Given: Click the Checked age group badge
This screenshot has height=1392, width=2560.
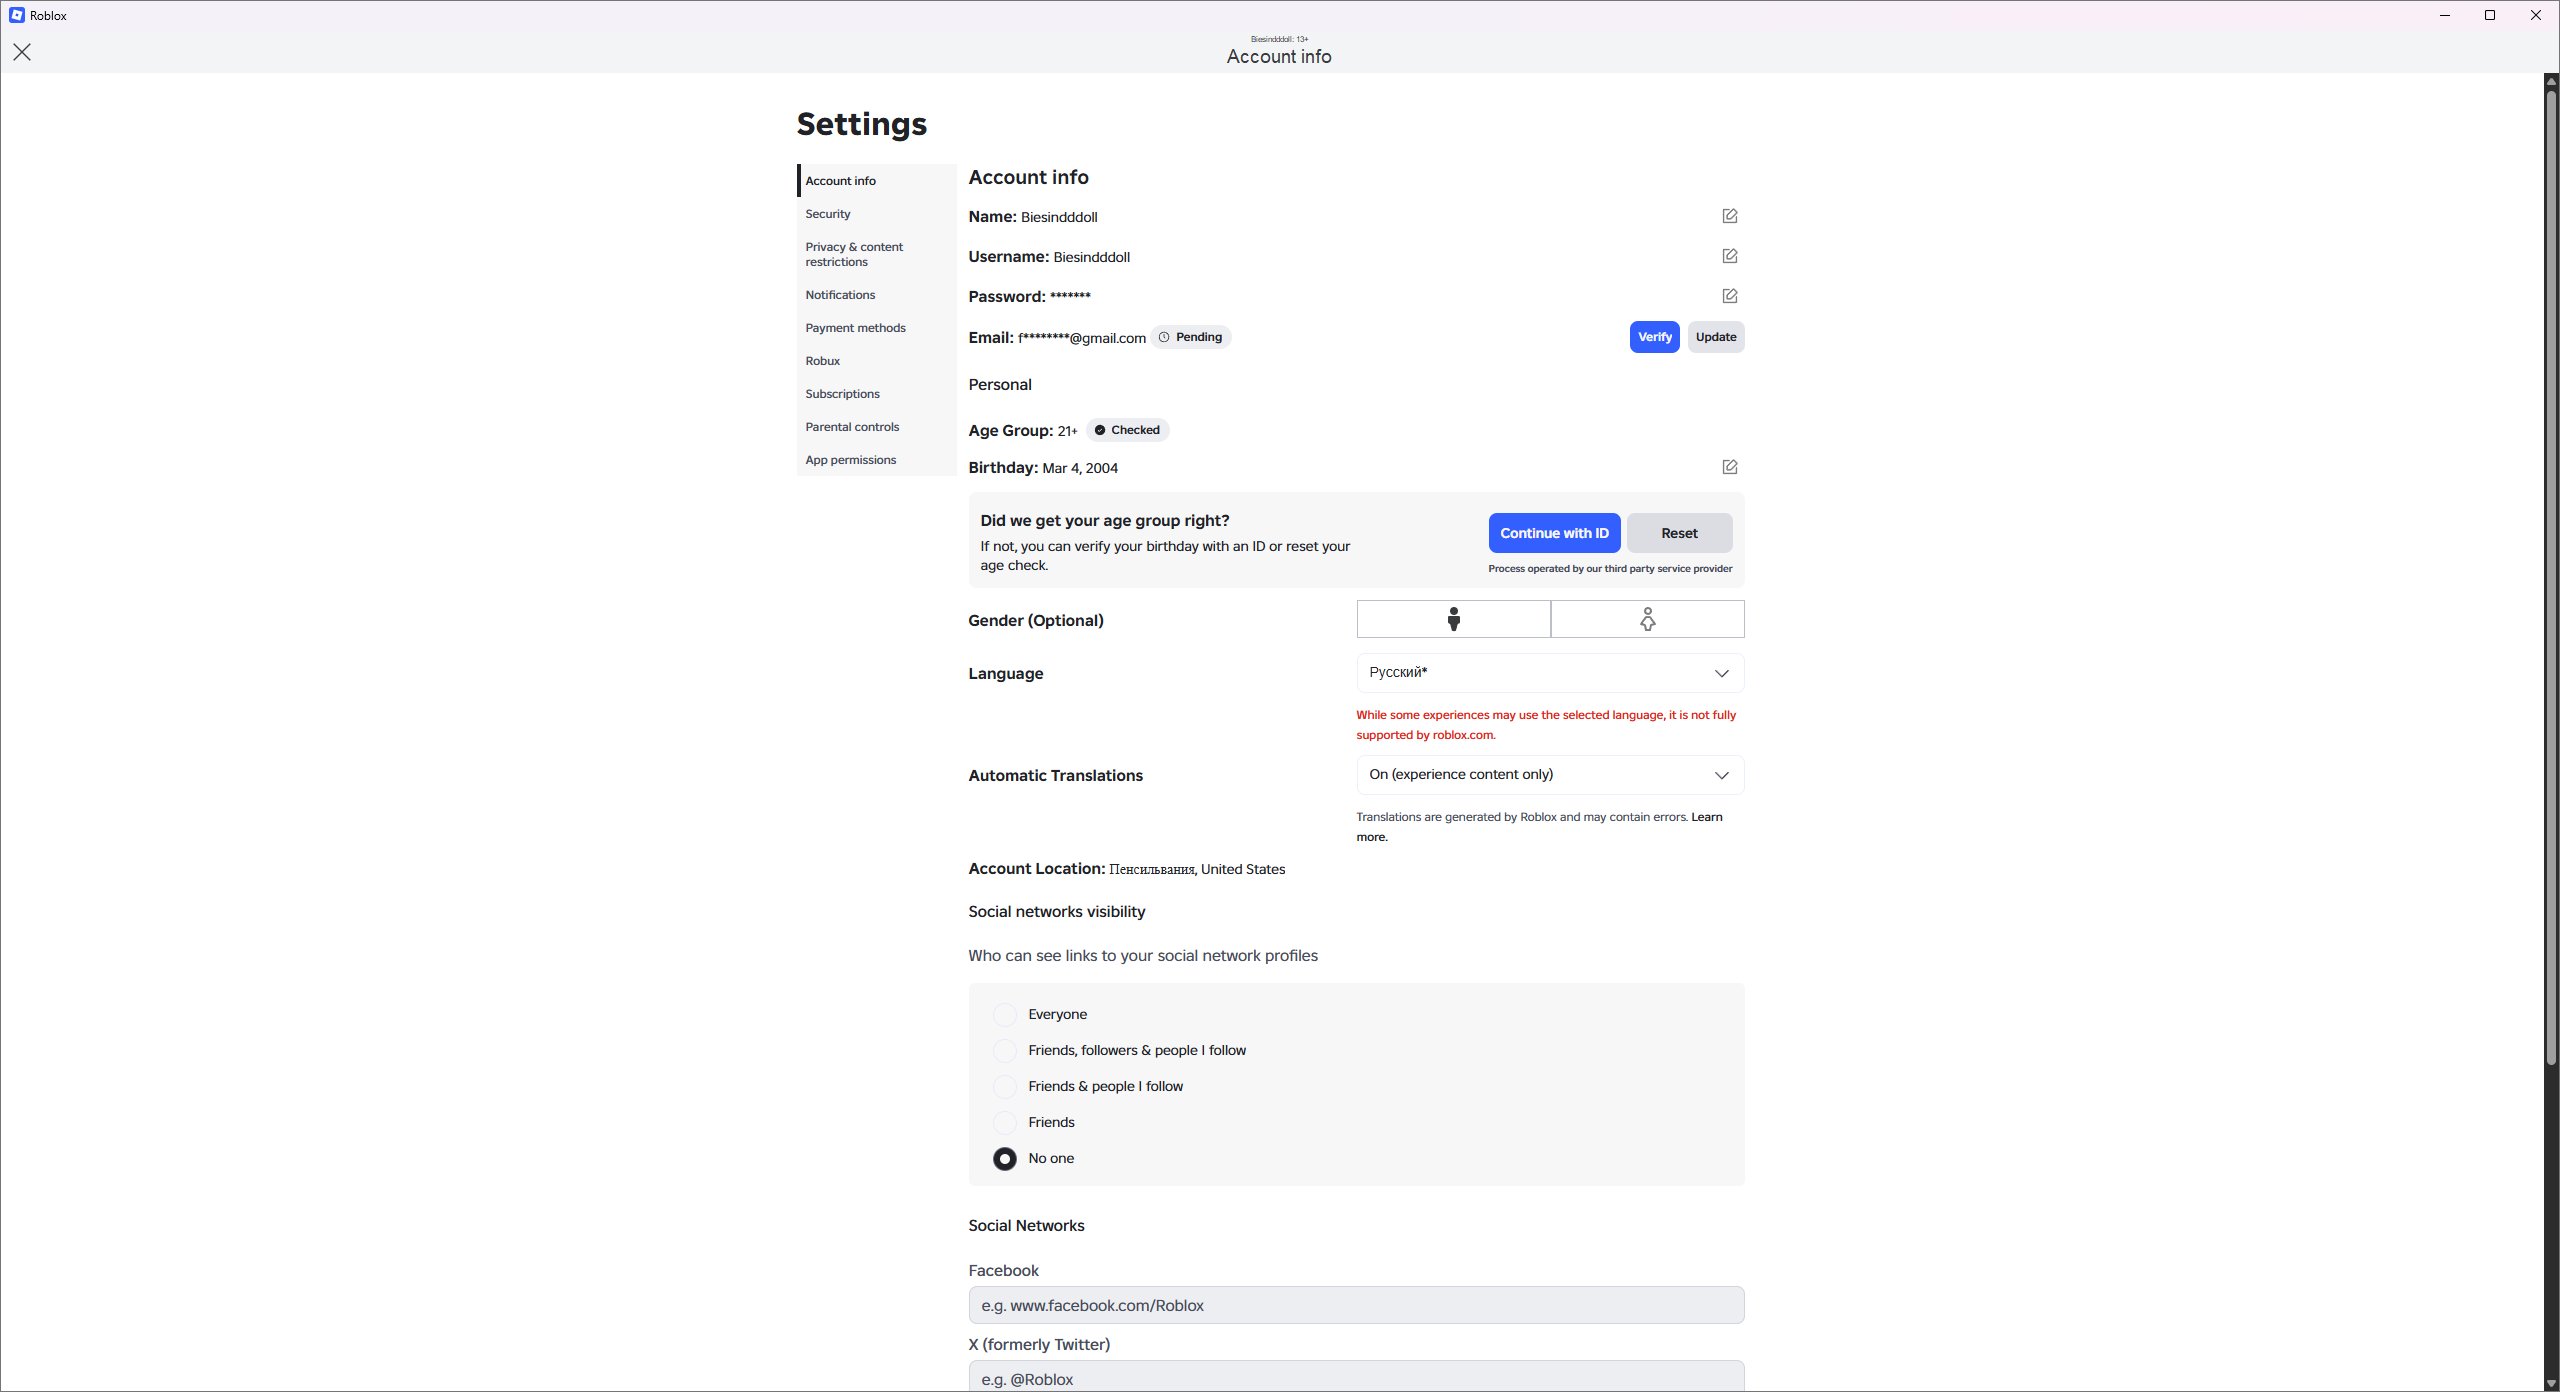Looking at the screenshot, I should click(1127, 430).
